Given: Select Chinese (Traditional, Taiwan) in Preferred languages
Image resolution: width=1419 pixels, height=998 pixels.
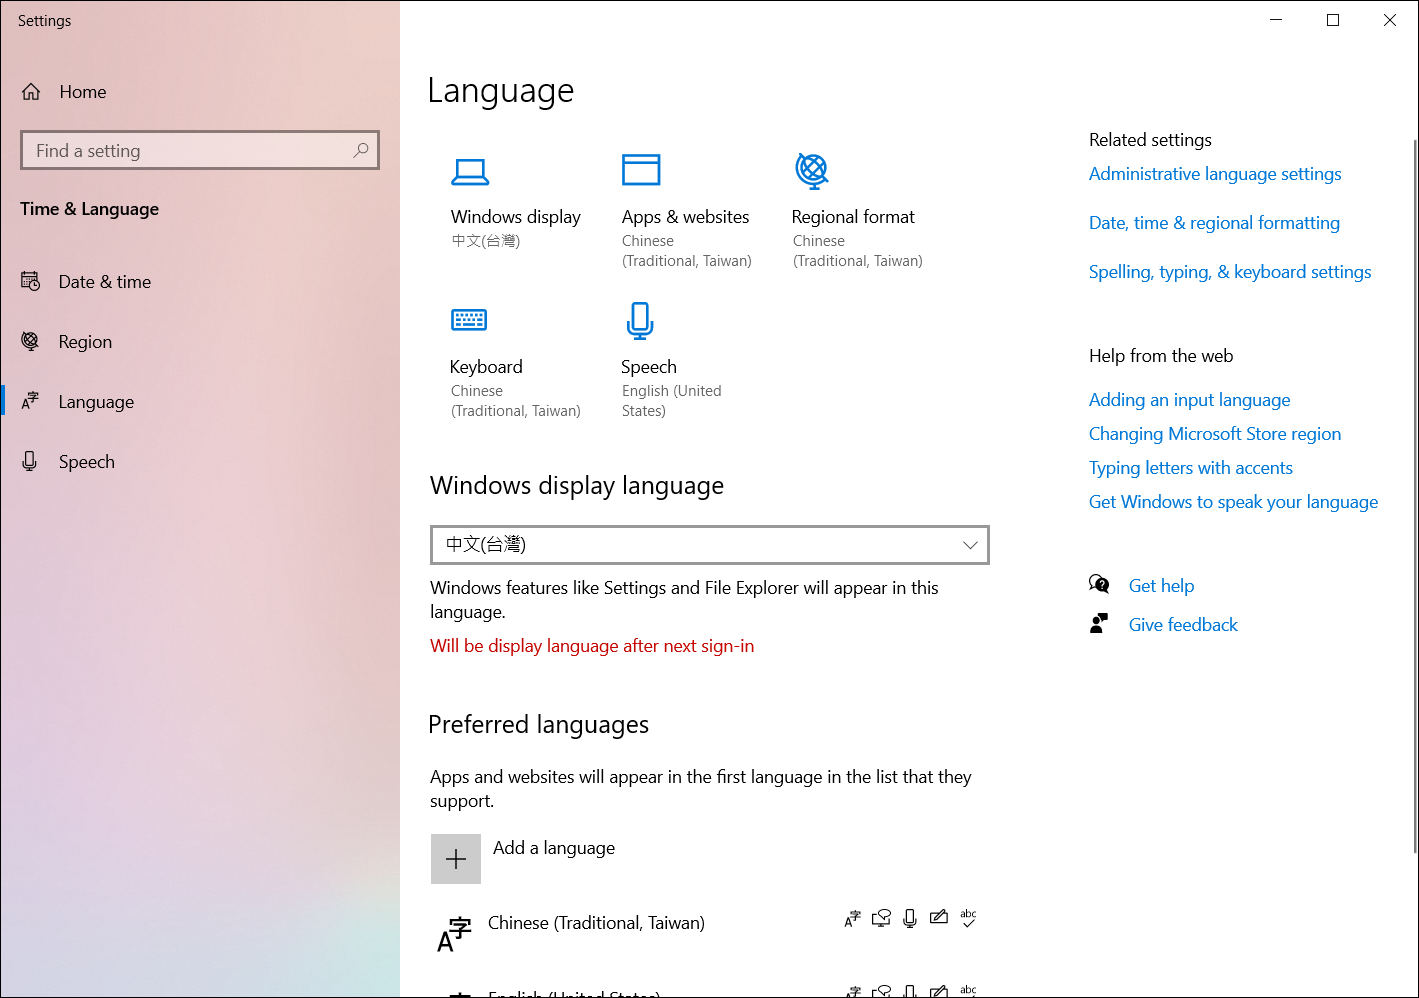Looking at the screenshot, I should (x=596, y=922).
